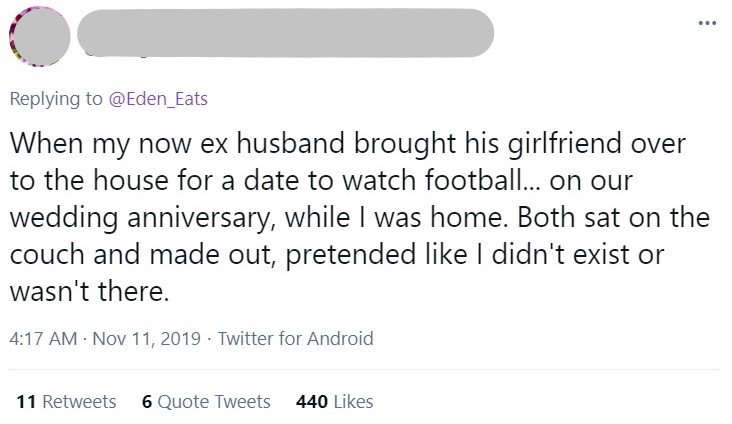View the 440 Likes list

coord(335,401)
